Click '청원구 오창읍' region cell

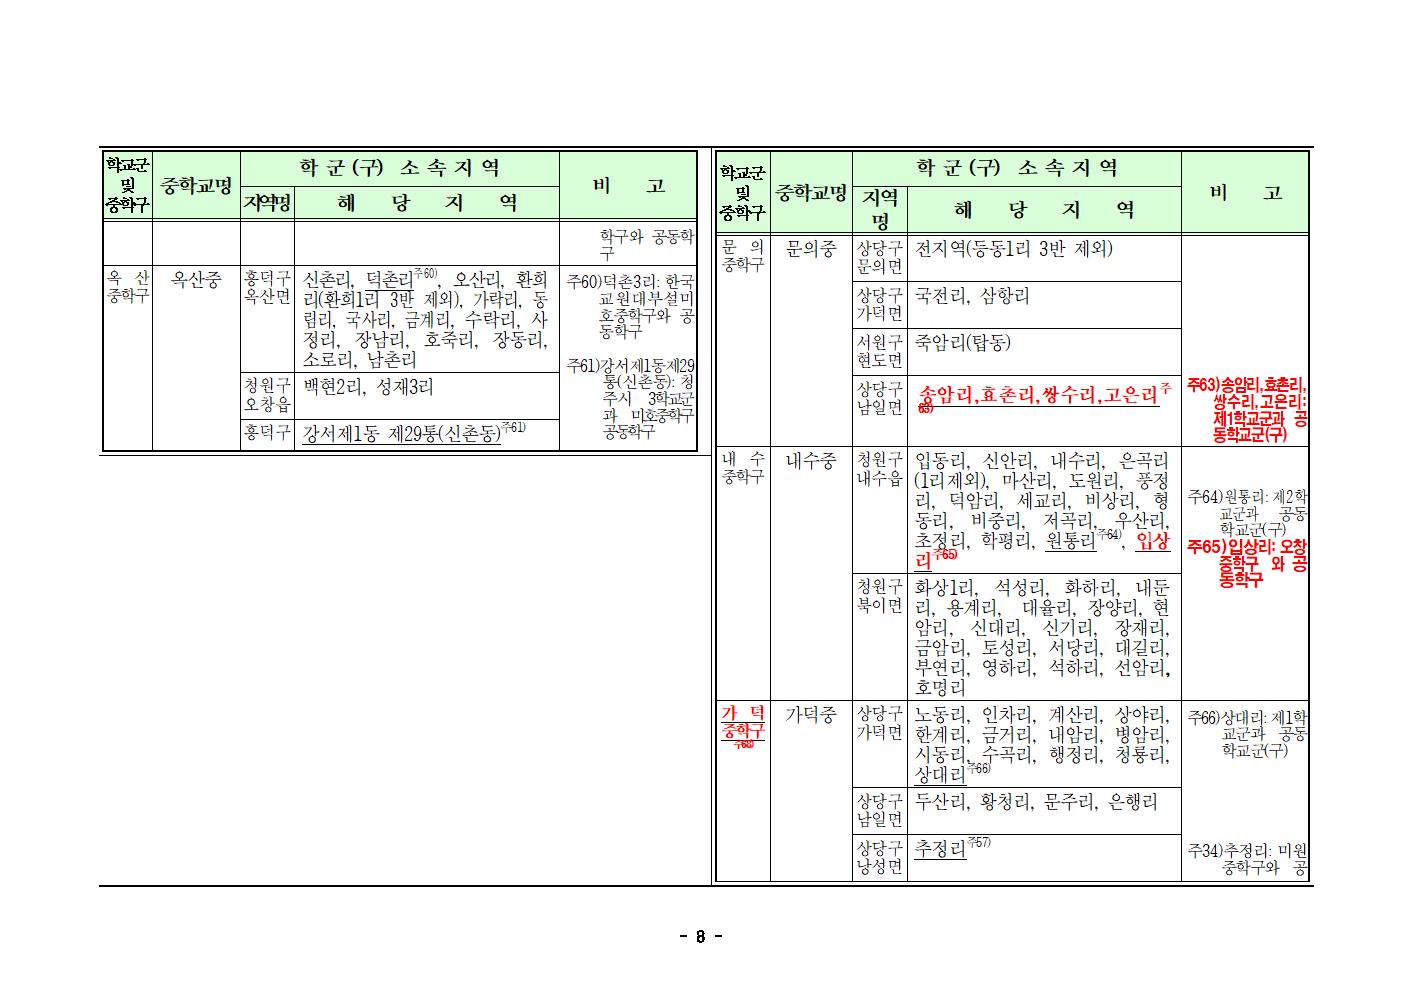tap(267, 395)
